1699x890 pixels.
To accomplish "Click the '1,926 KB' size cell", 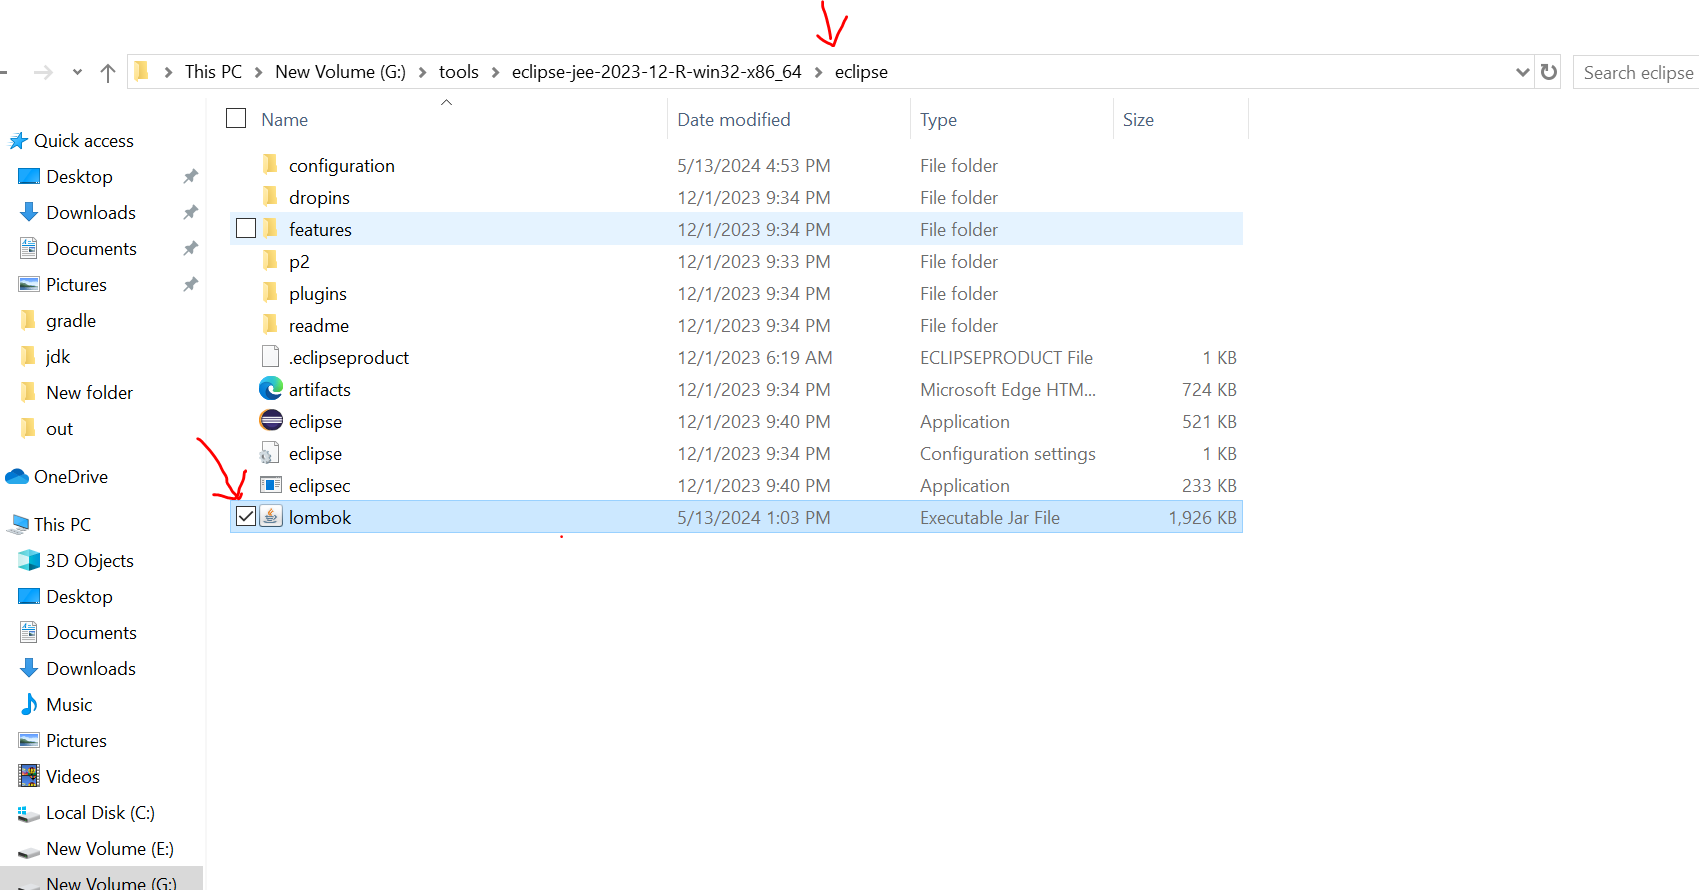I will 1203,518.
